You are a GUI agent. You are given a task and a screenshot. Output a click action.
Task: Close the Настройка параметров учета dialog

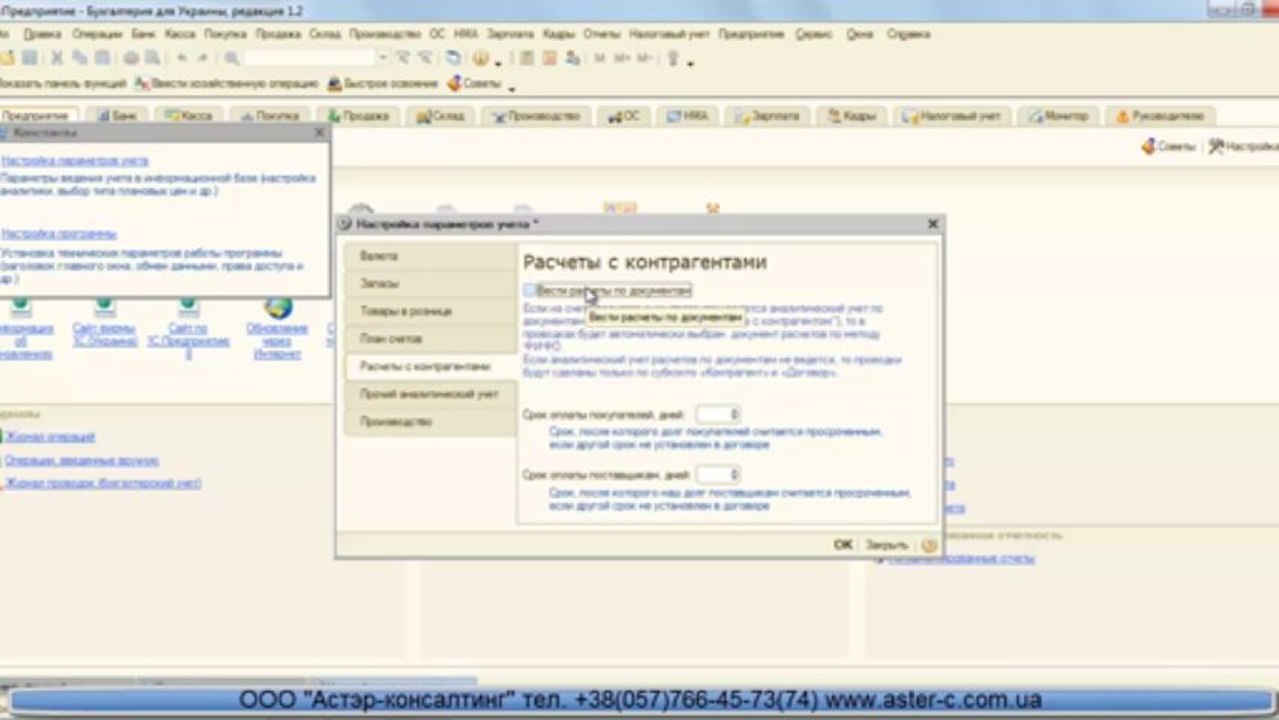pos(932,224)
